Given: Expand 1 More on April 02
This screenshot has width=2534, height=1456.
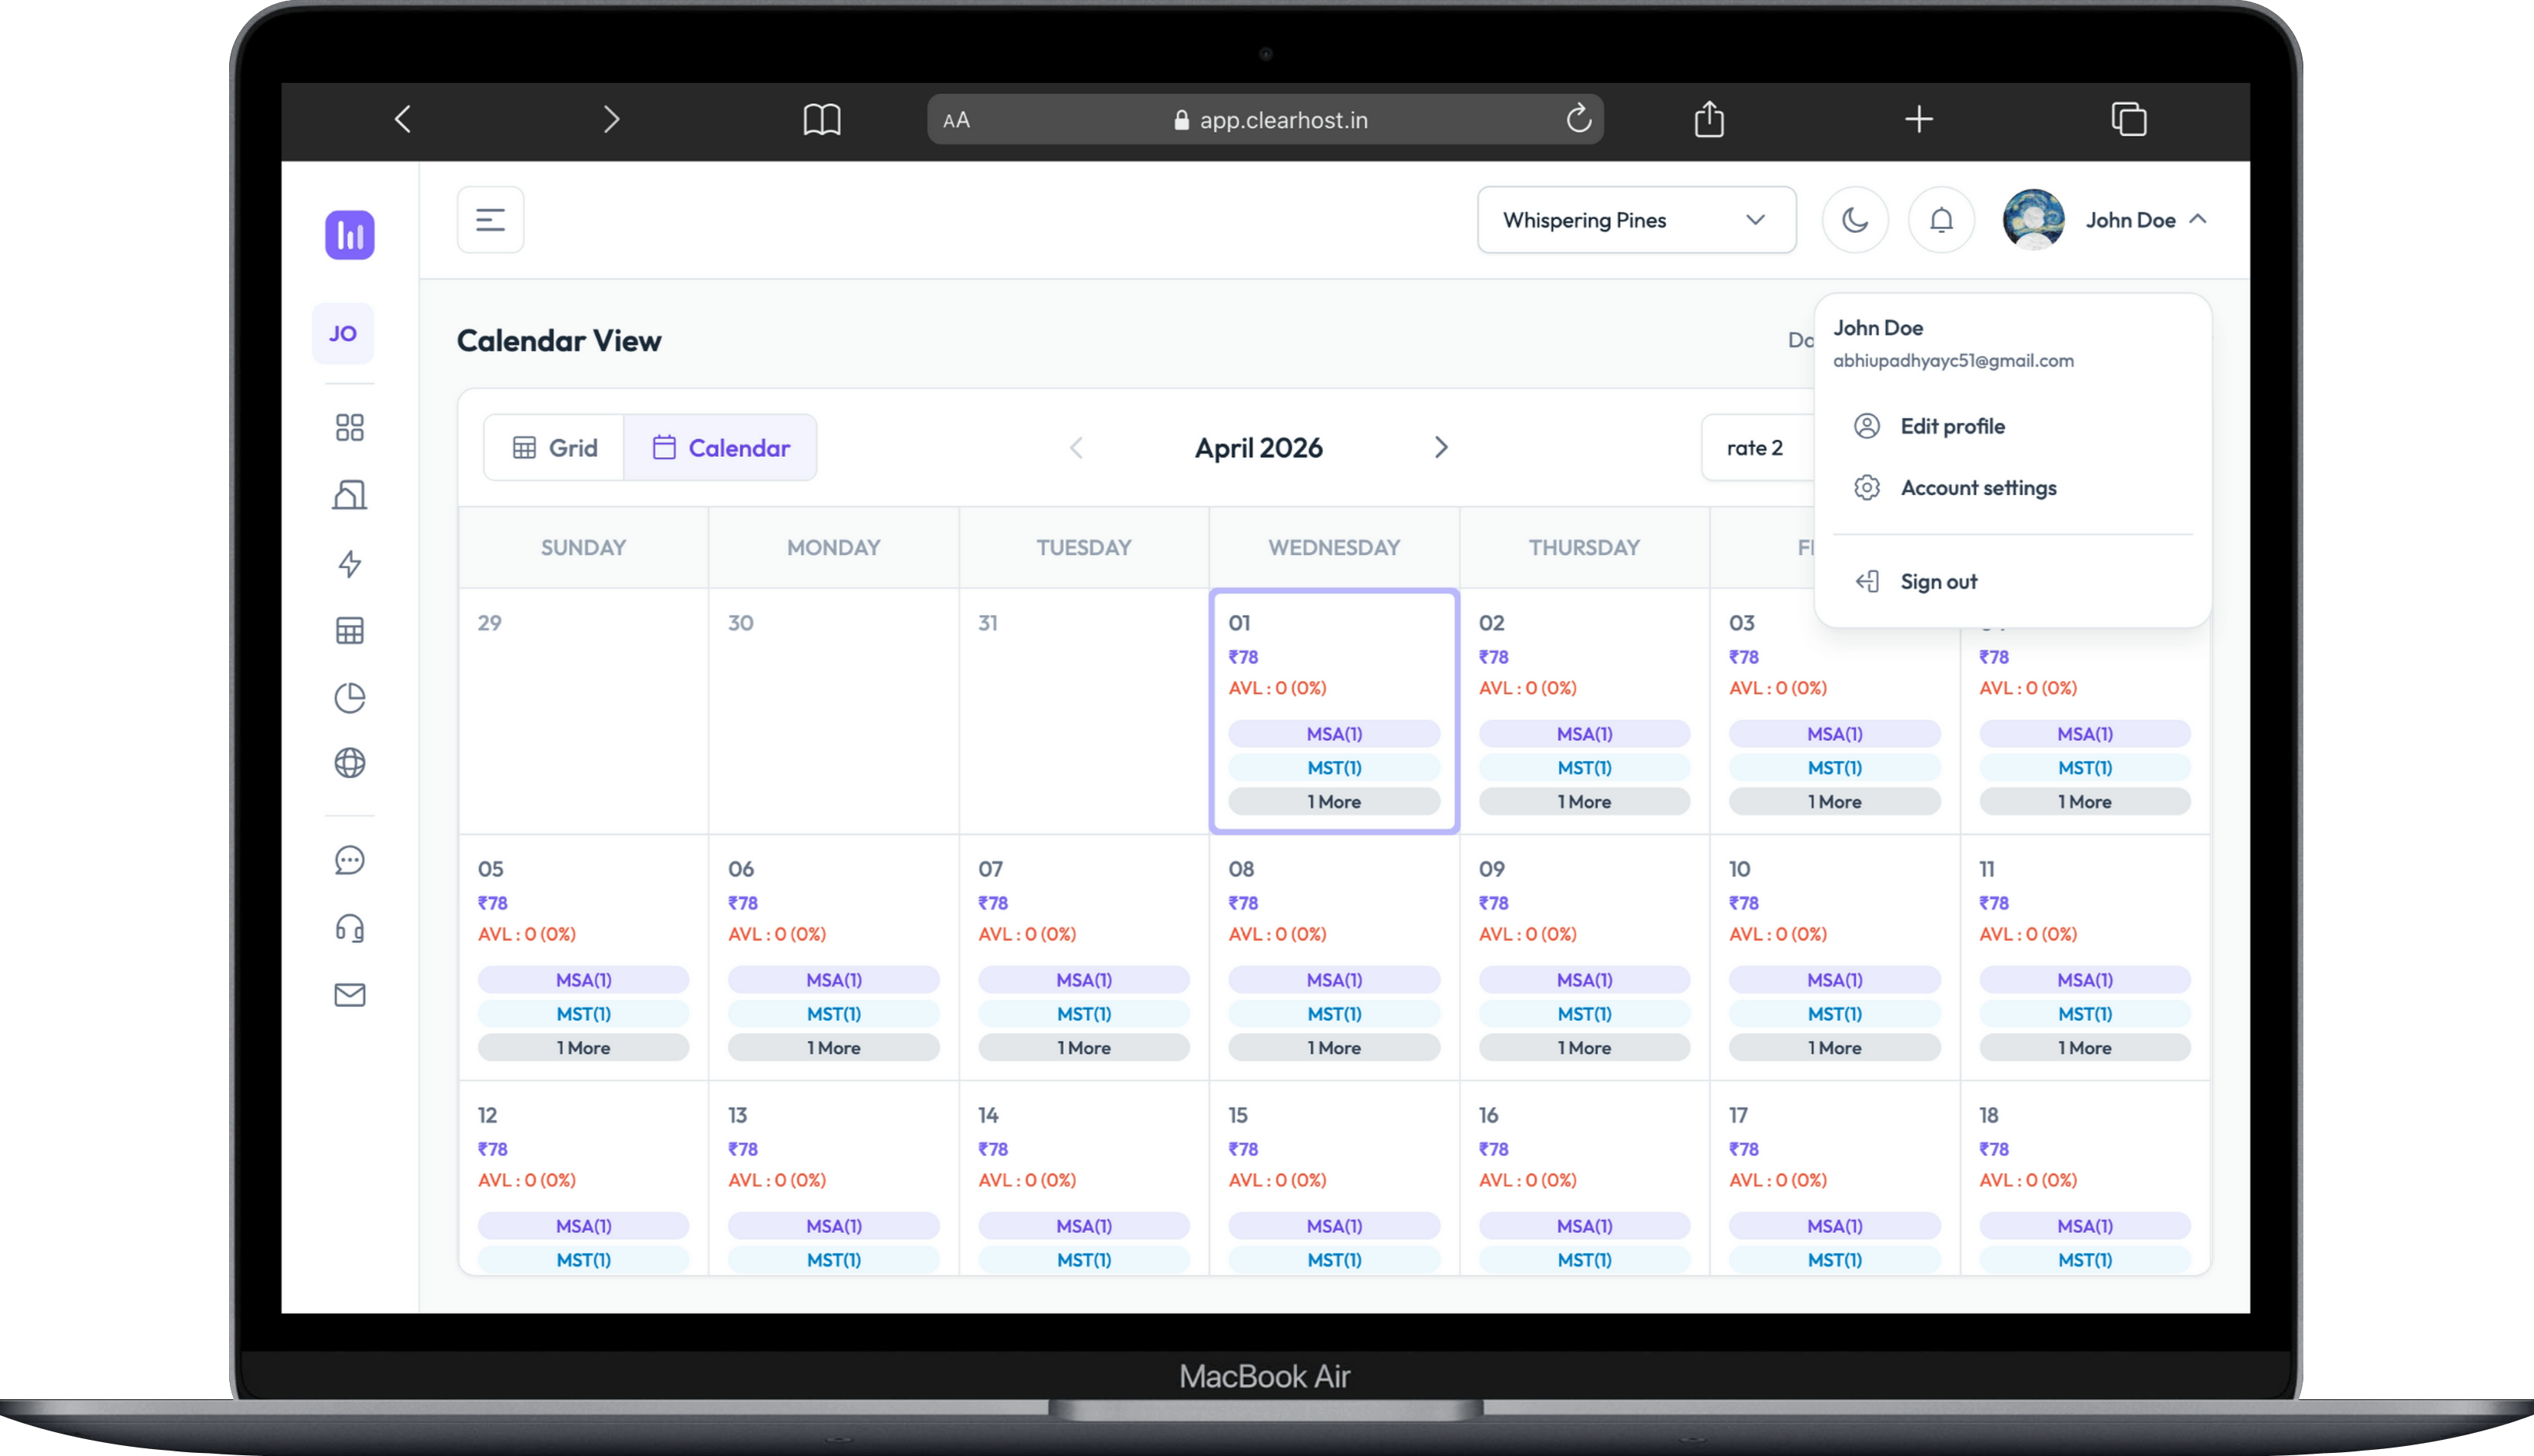Looking at the screenshot, I should pyautogui.click(x=1584, y=802).
